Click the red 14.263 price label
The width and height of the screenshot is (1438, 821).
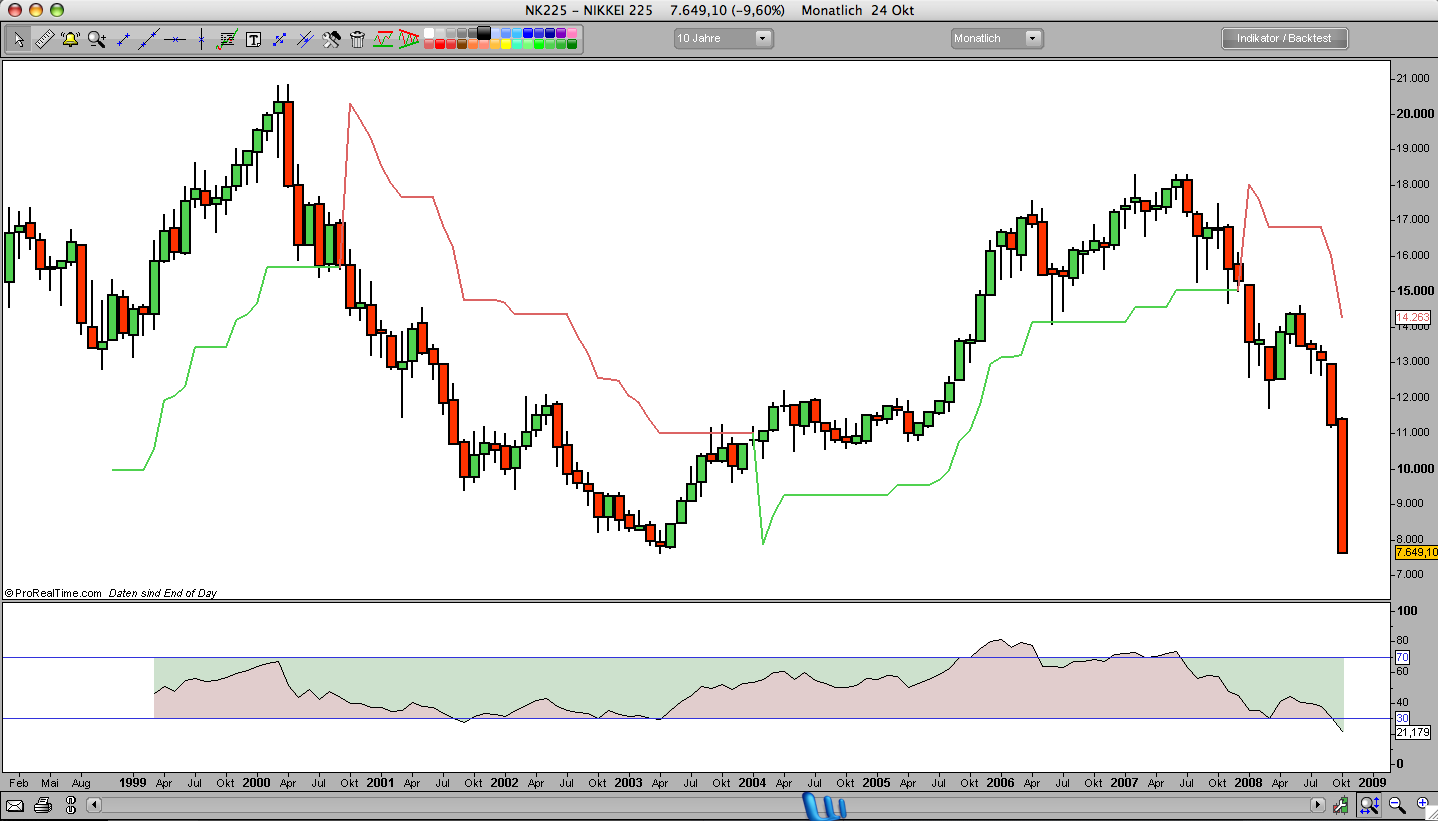(1413, 317)
